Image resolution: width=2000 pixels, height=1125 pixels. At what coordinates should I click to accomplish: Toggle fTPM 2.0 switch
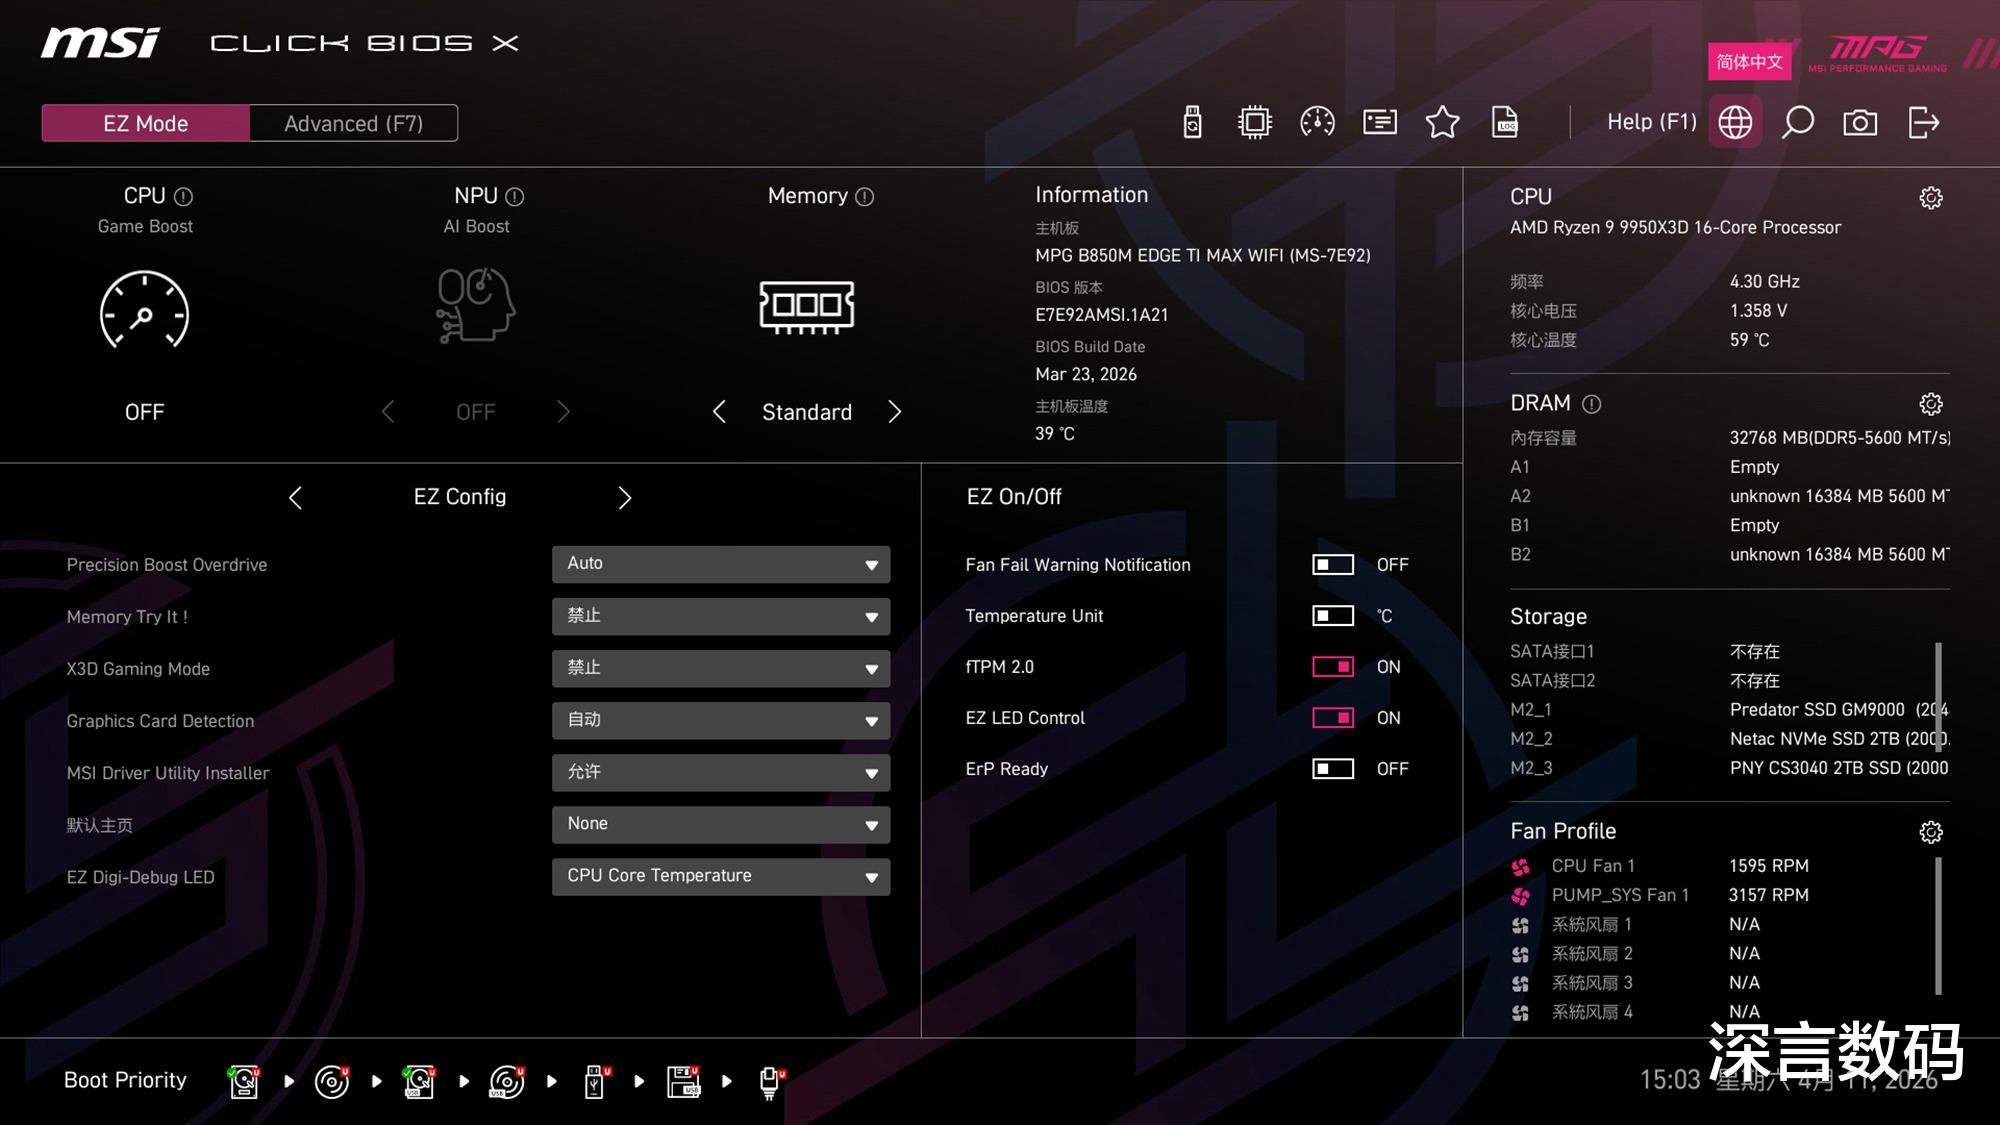tap(1333, 667)
